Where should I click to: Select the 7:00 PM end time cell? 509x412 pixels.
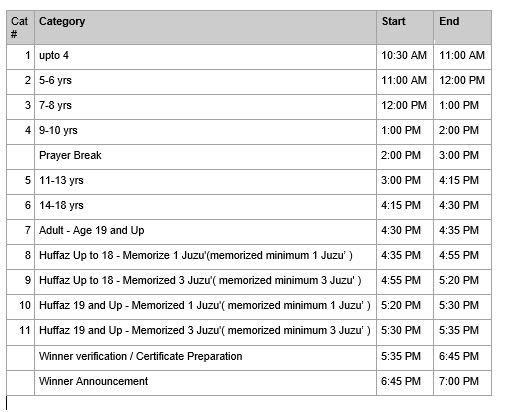pos(462,383)
